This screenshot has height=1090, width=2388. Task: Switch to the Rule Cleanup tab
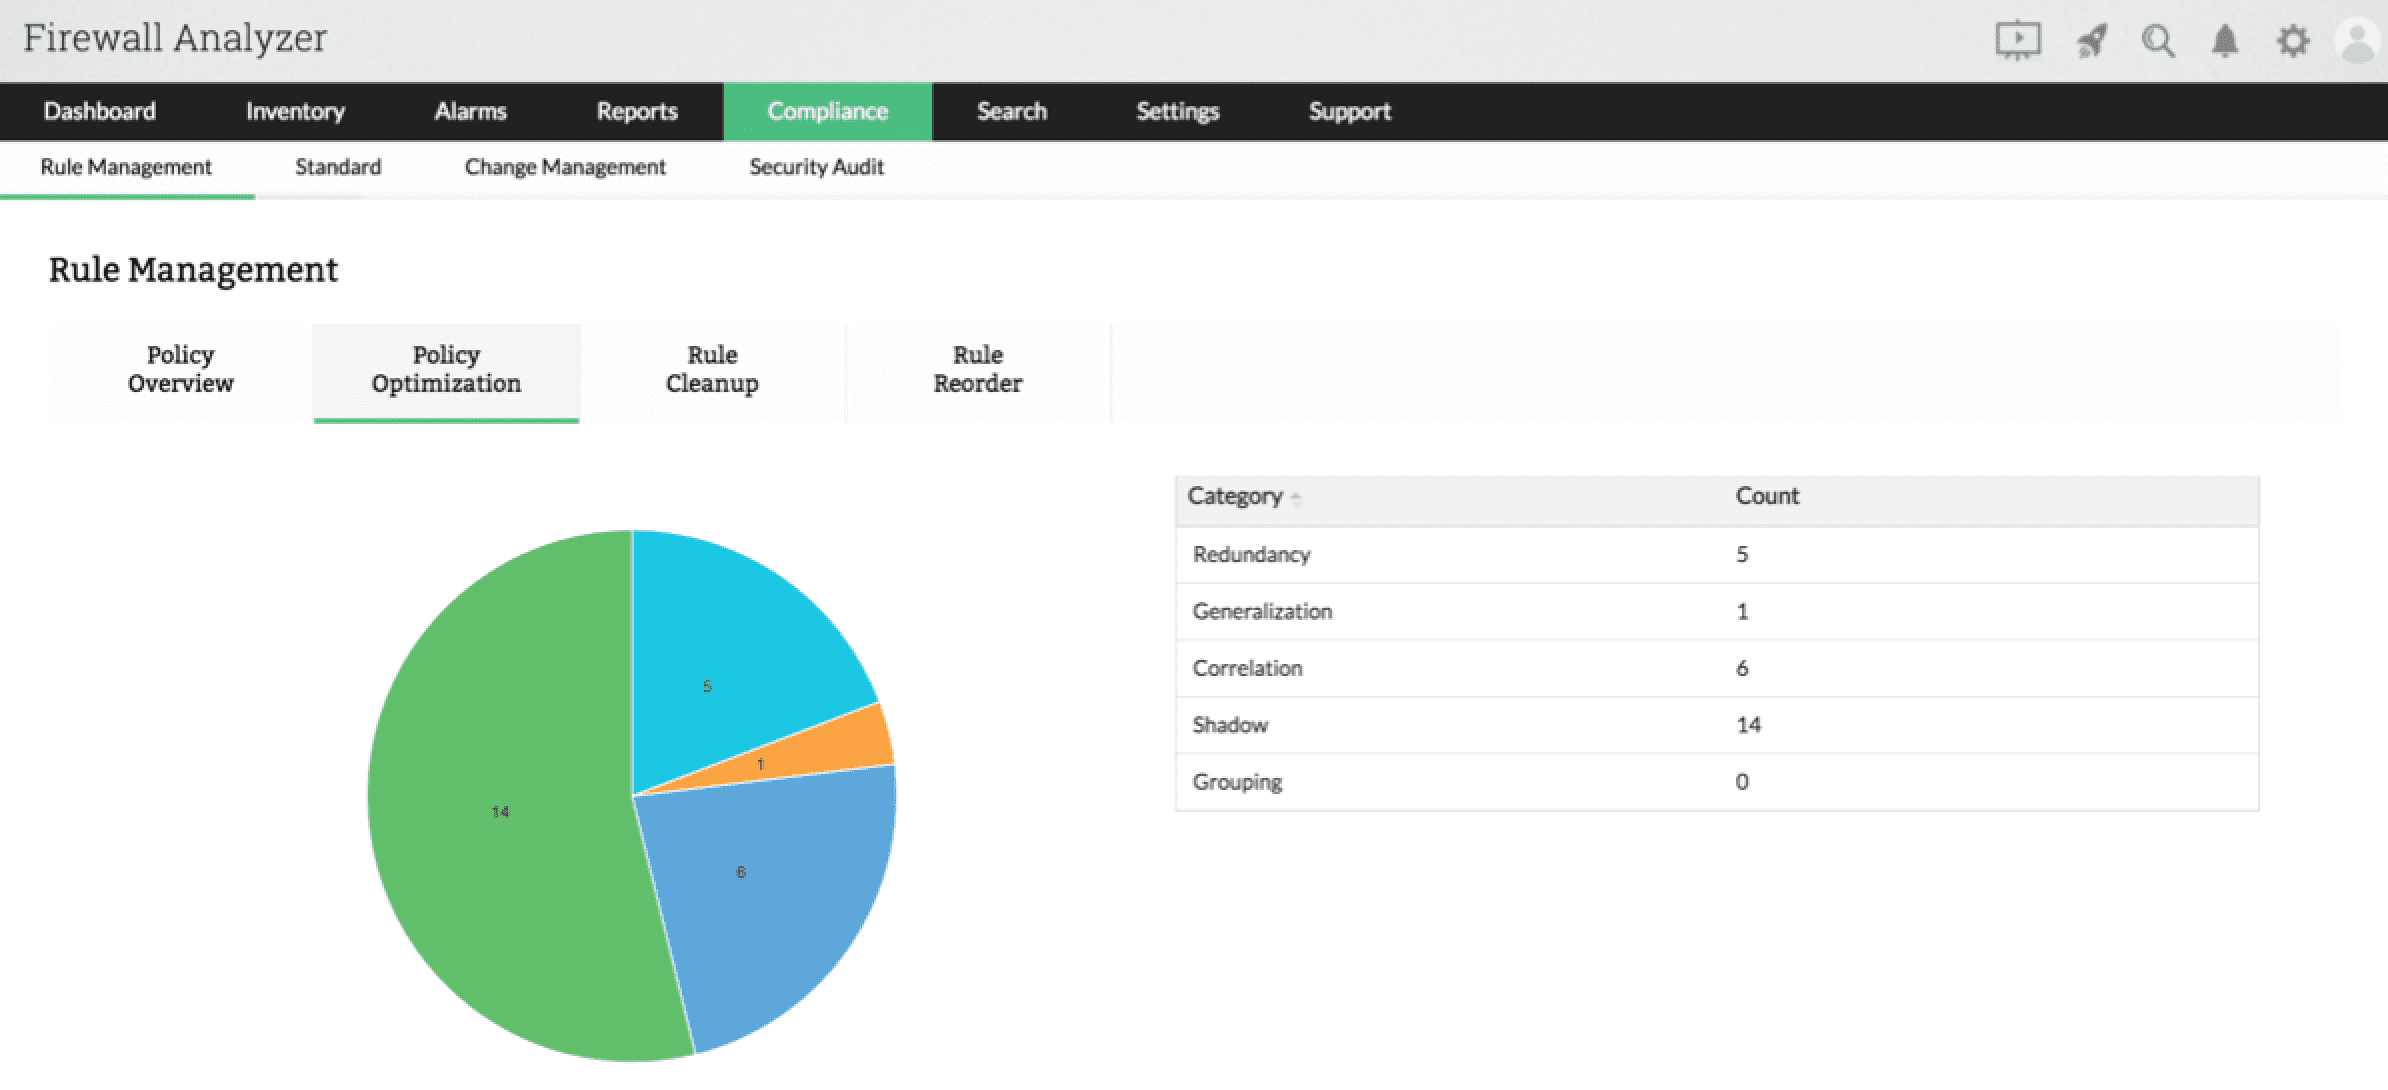(x=712, y=370)
